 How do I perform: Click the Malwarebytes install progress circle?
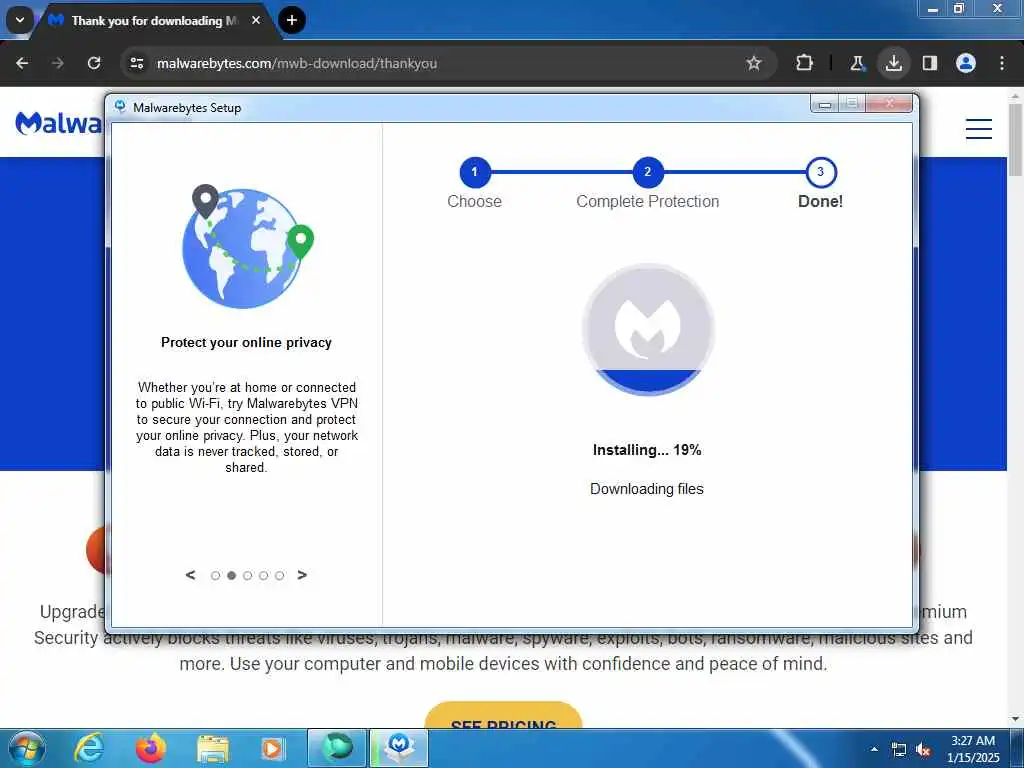coord(648,329)
